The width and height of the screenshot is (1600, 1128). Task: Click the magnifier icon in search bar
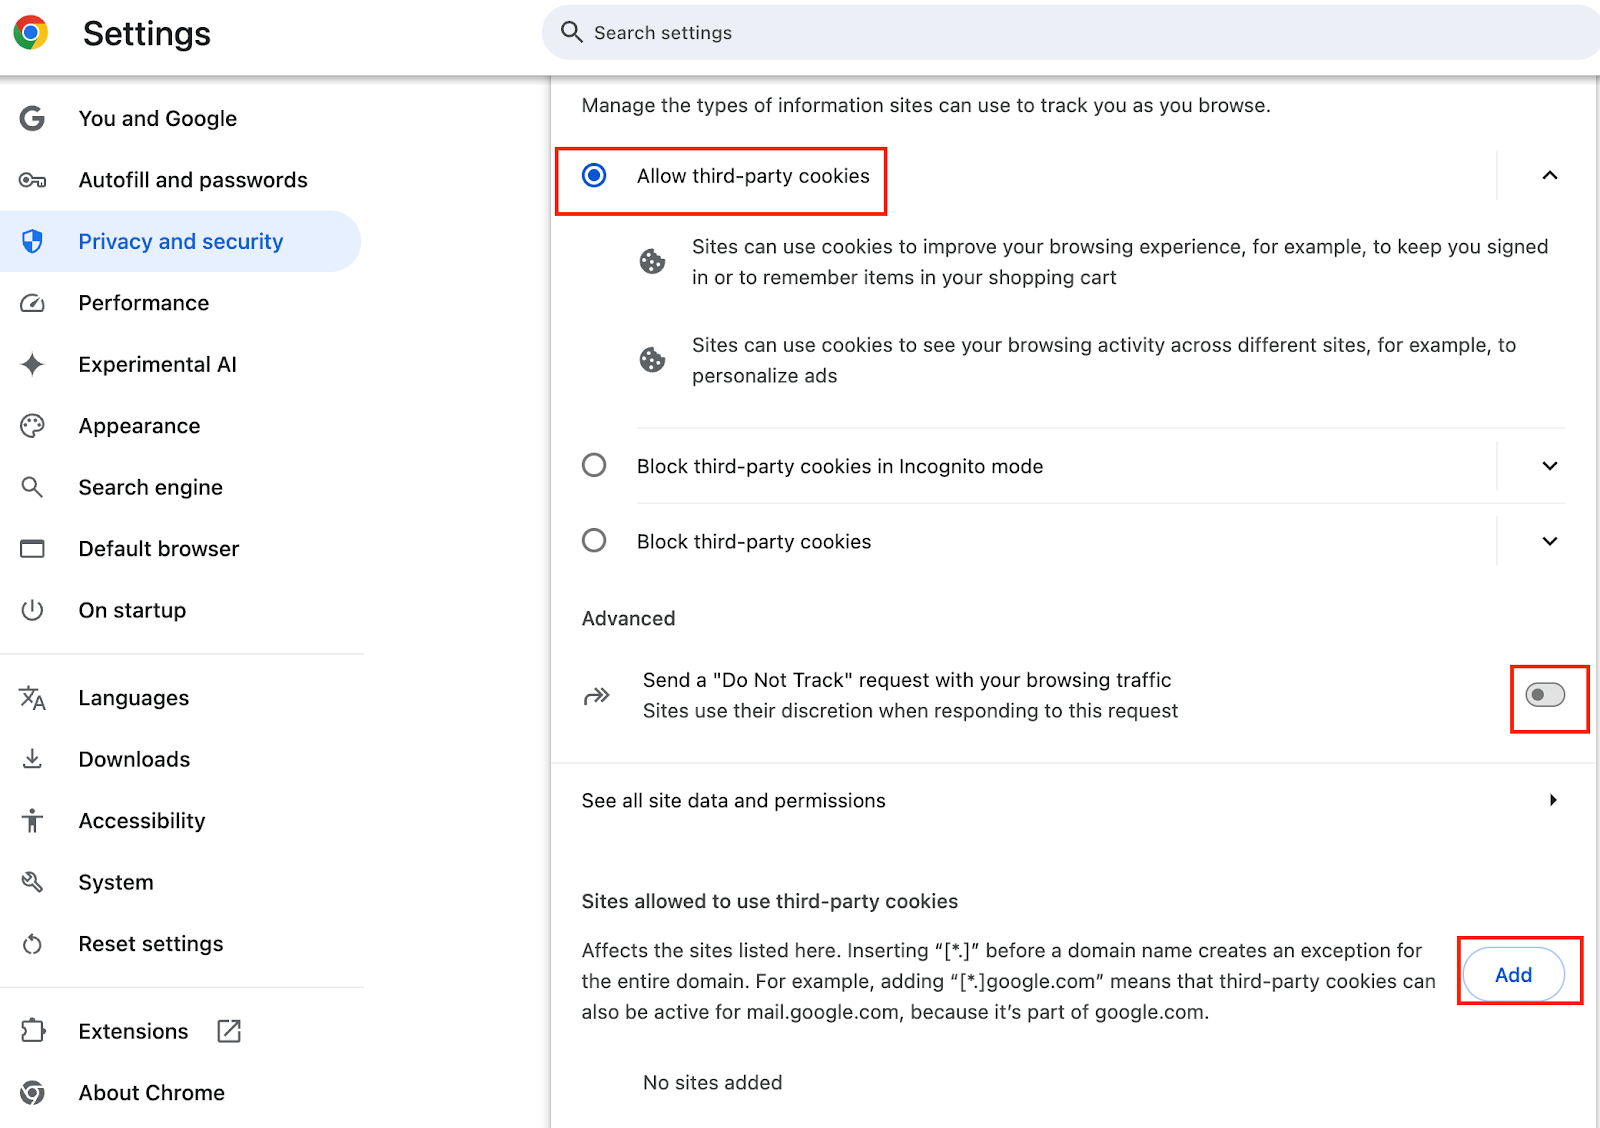[x=571, y=32]
